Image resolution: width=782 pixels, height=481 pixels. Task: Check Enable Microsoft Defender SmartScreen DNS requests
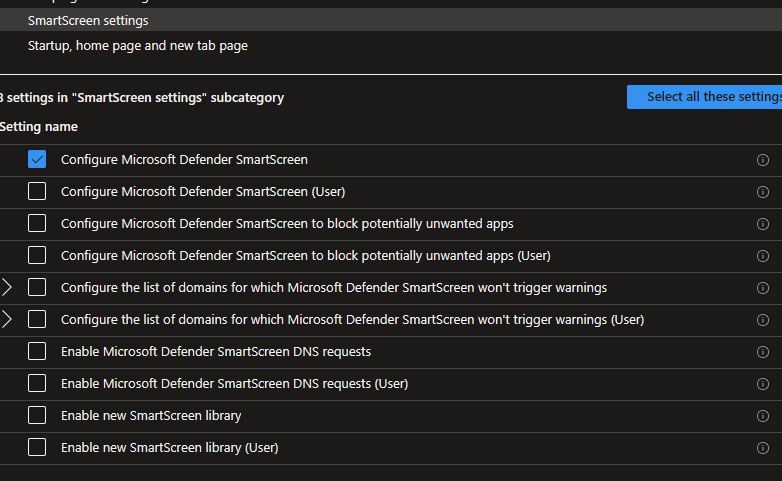click(37, 351)
